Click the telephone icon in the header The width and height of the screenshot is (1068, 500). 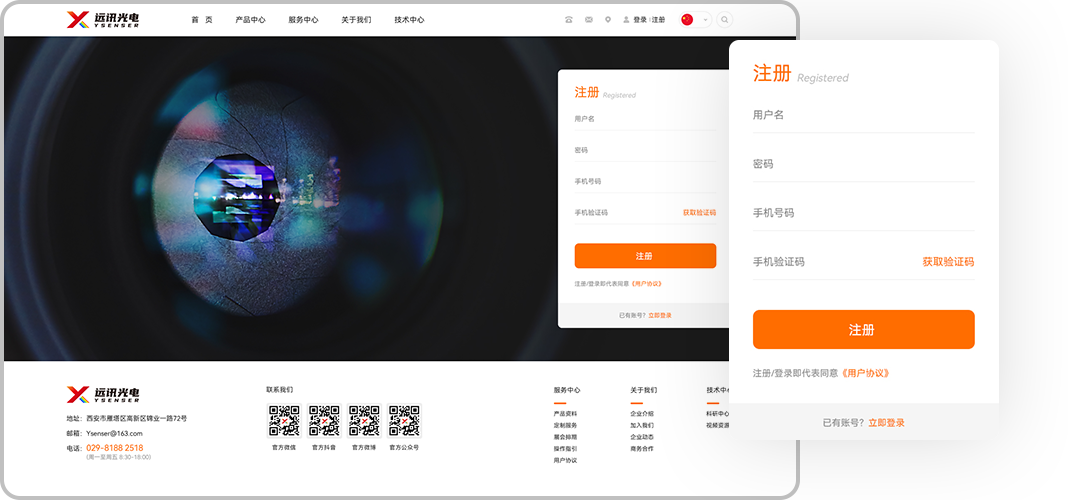[569, 19]
